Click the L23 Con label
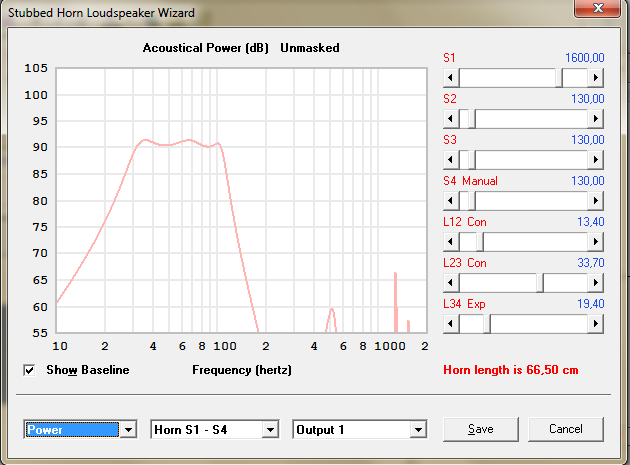 (465, 263)
